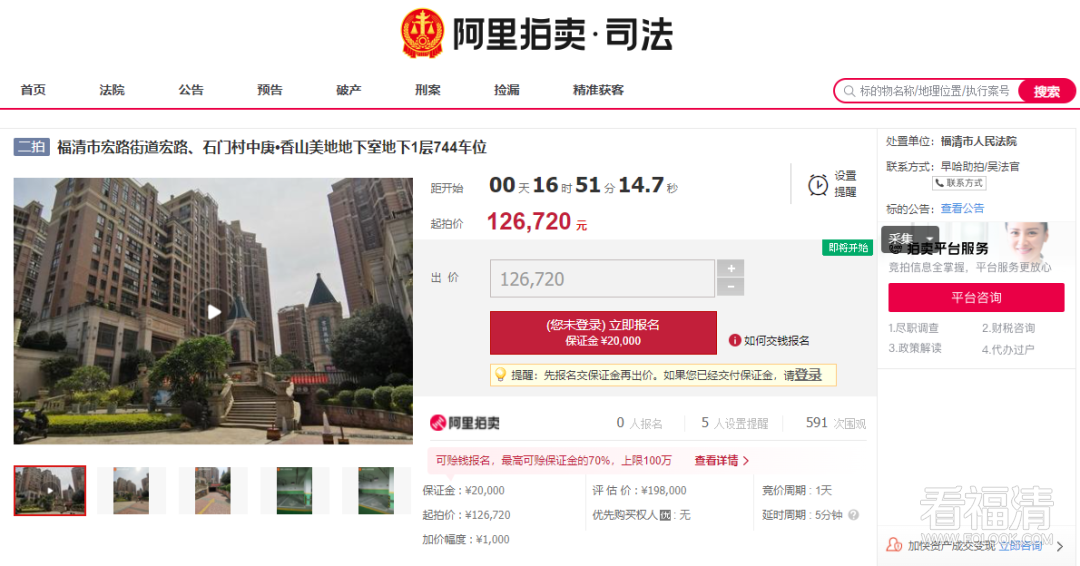Select the third road thumbnail
The height and width of the screenshot is (566, 1080).
pos(213,490)
